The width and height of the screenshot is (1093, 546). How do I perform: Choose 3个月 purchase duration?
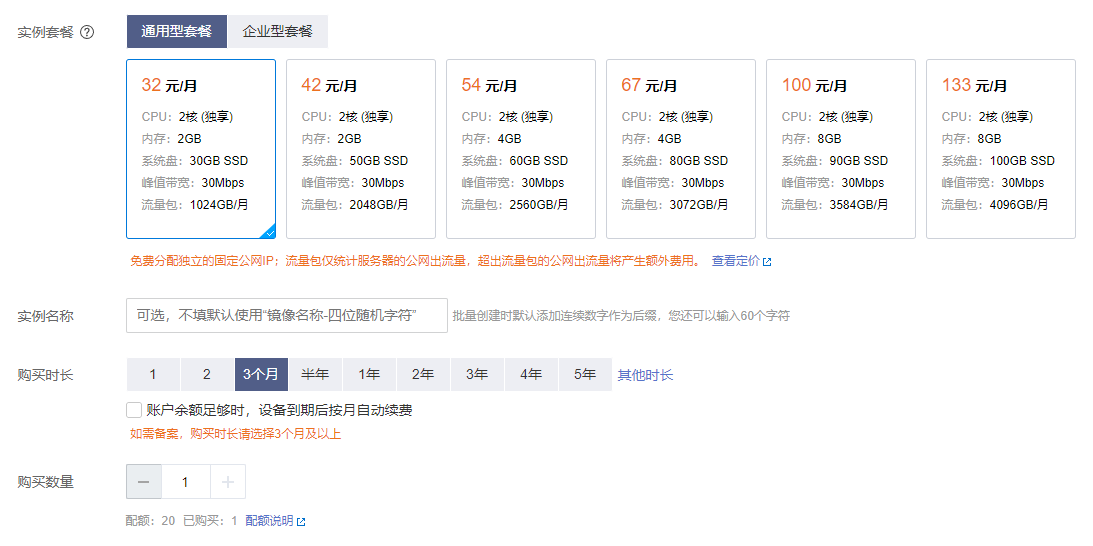tap(261, 374)
